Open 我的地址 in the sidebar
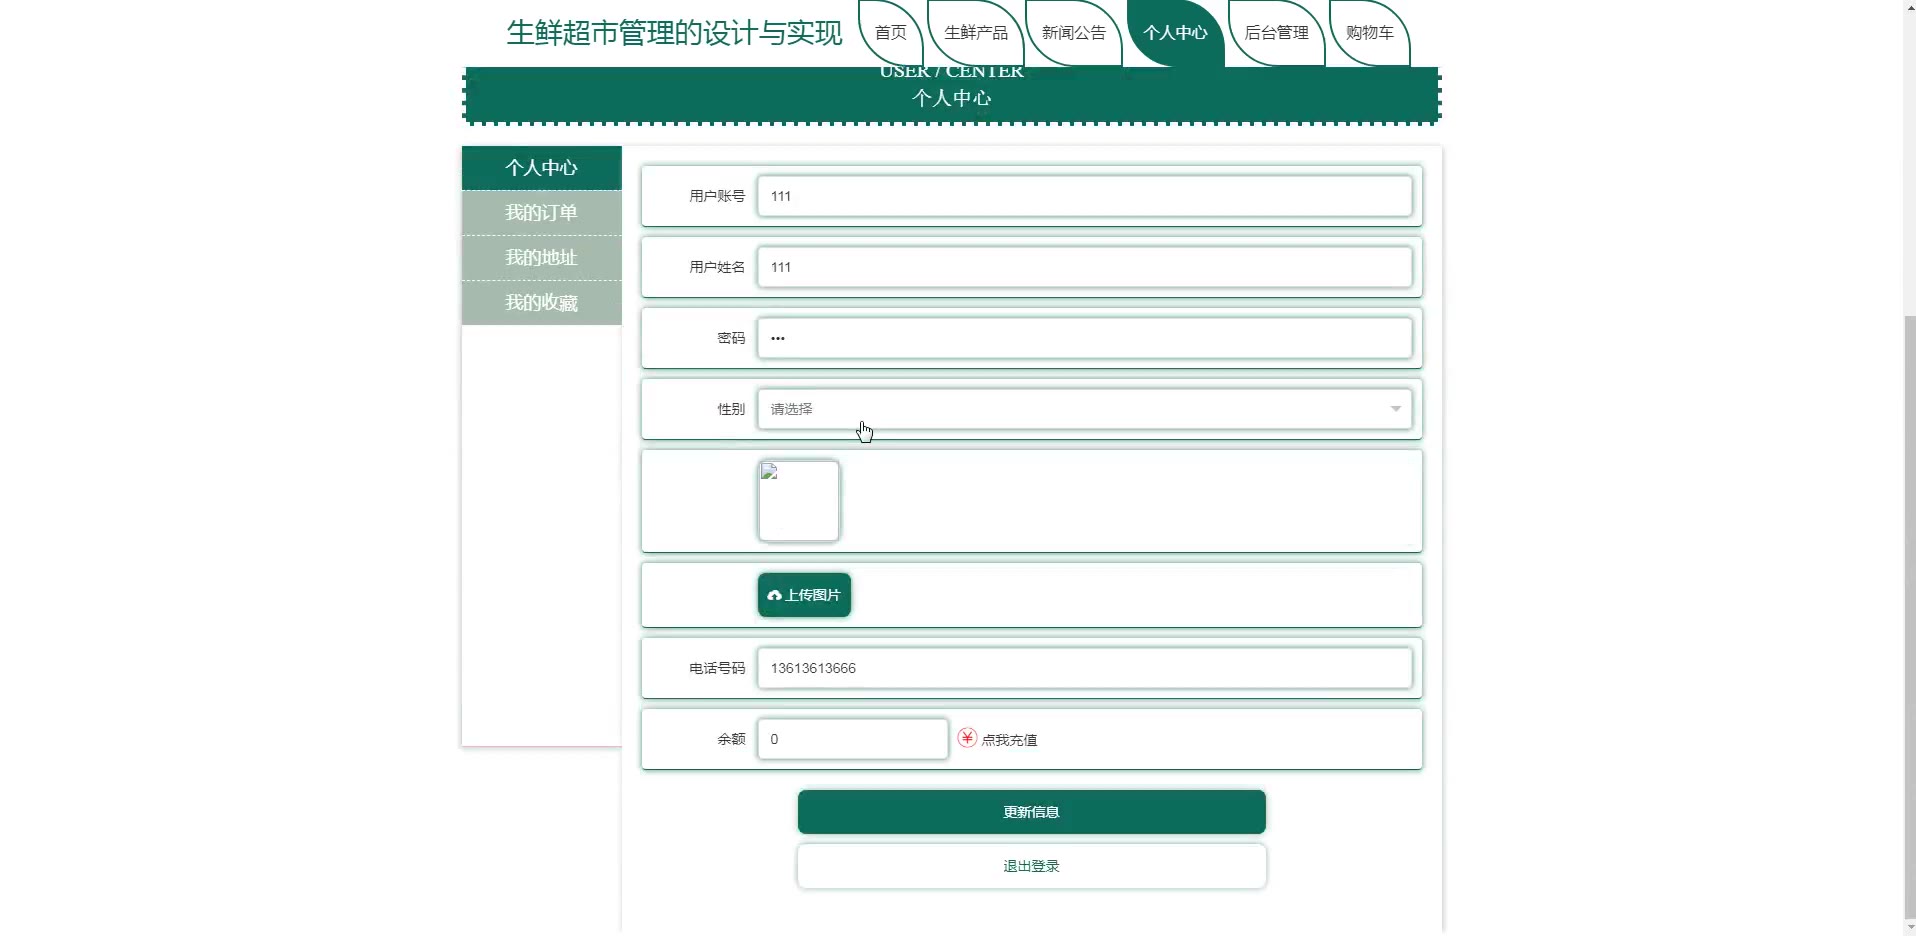The width and height of the screenshot is (1916, 936). coord(541,258)
